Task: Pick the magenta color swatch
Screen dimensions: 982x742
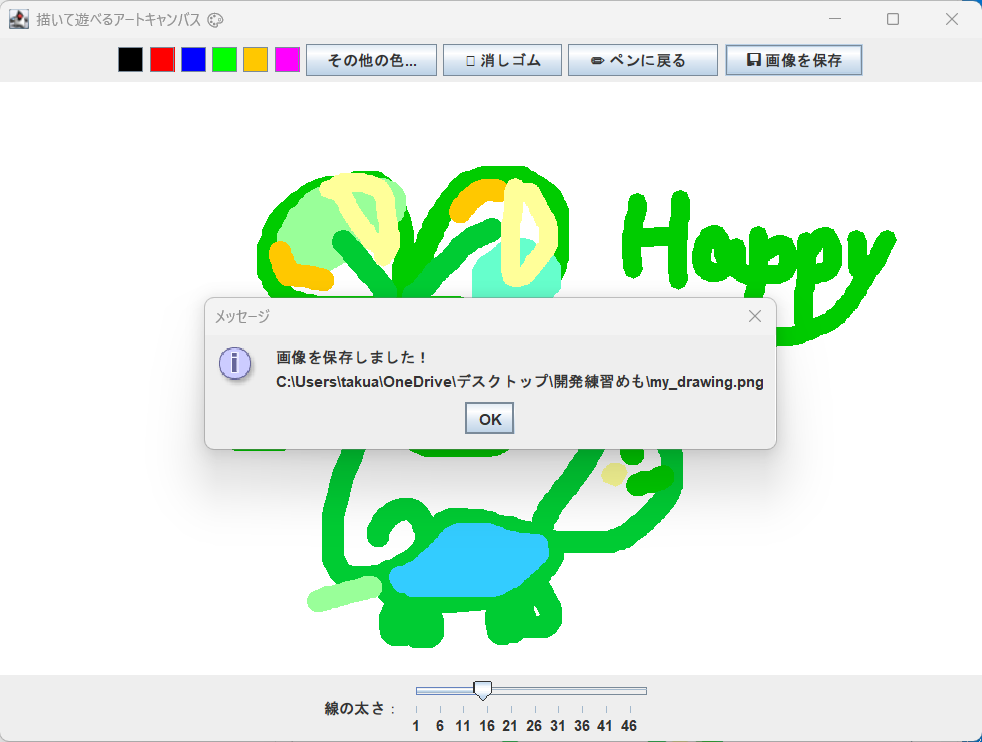Action: pyautogui.click(x=285, y=59)
